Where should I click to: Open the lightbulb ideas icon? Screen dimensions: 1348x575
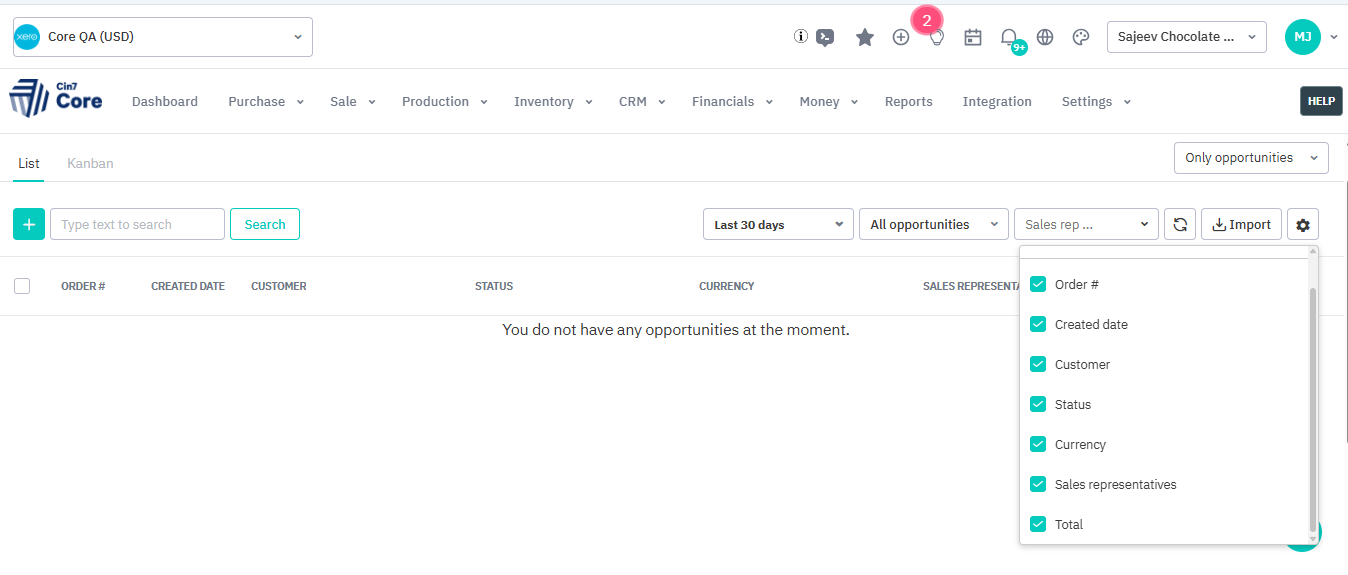point(937,38)
